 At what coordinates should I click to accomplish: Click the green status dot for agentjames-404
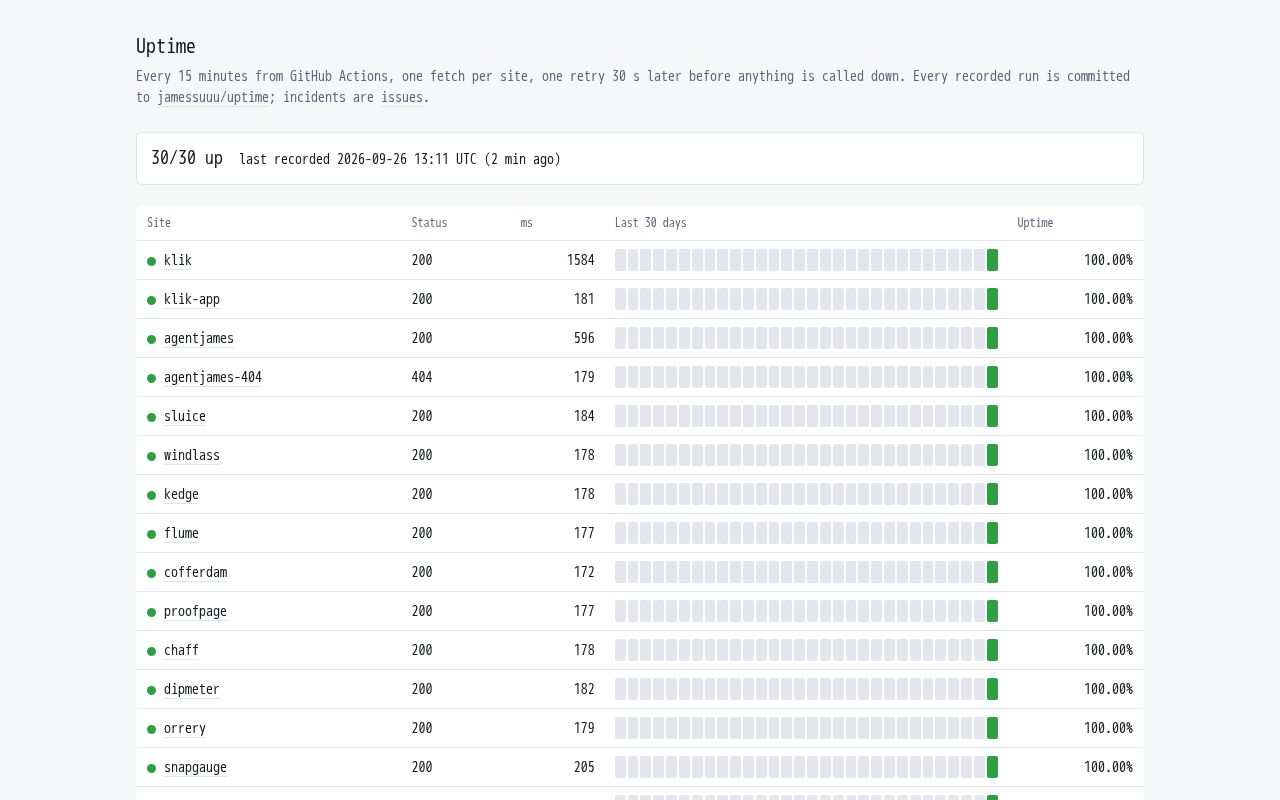[152, 378]
